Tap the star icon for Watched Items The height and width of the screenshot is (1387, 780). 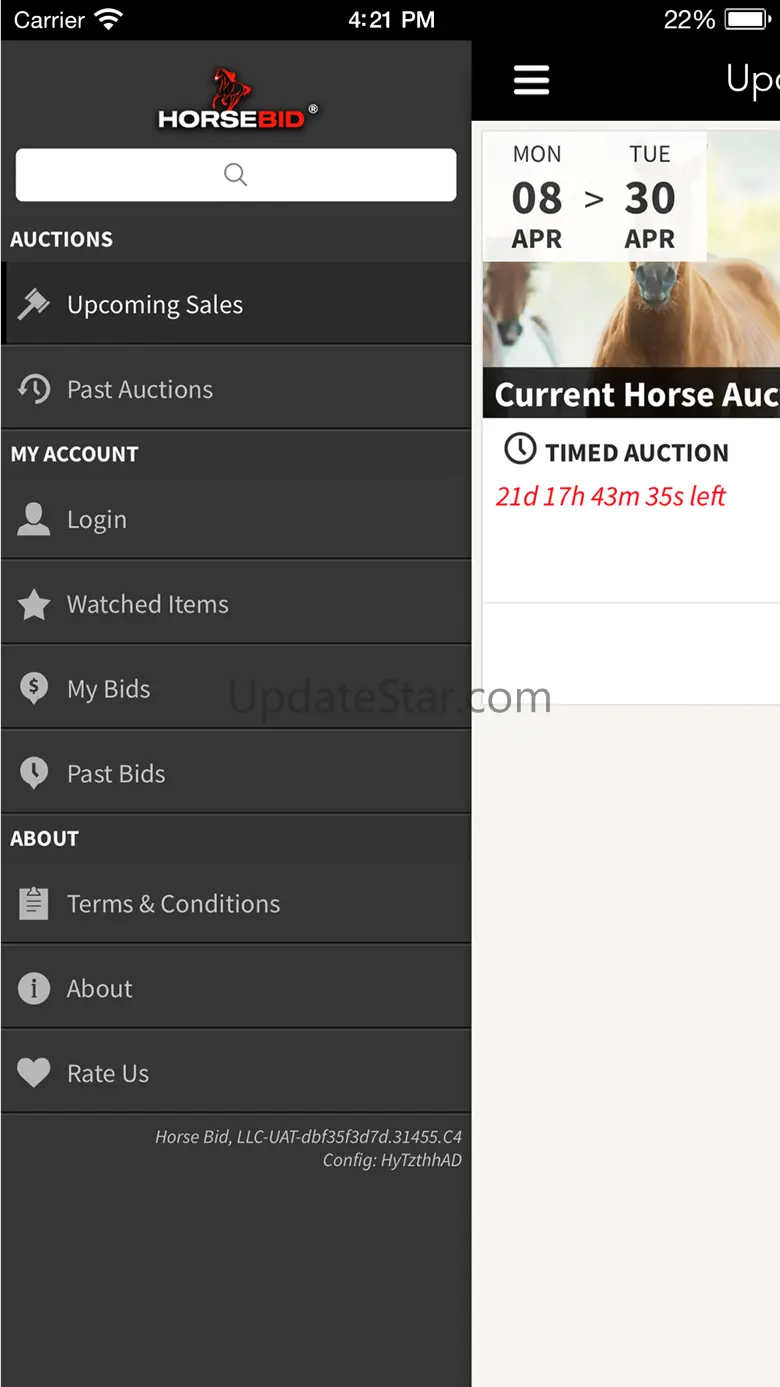point(34,604)
